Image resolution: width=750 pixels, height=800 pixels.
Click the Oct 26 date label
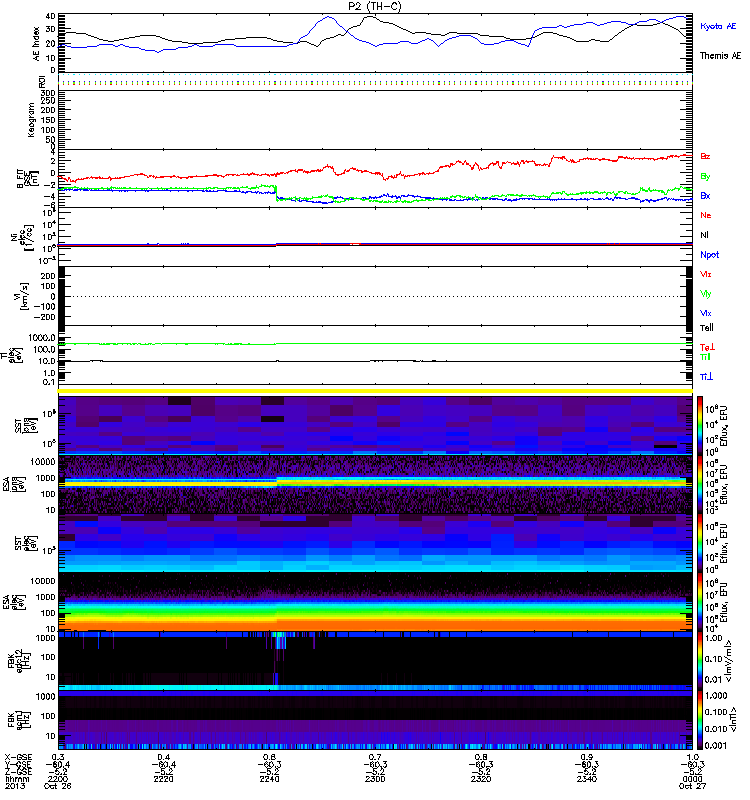pyautogui.click(x=57, y=786)
